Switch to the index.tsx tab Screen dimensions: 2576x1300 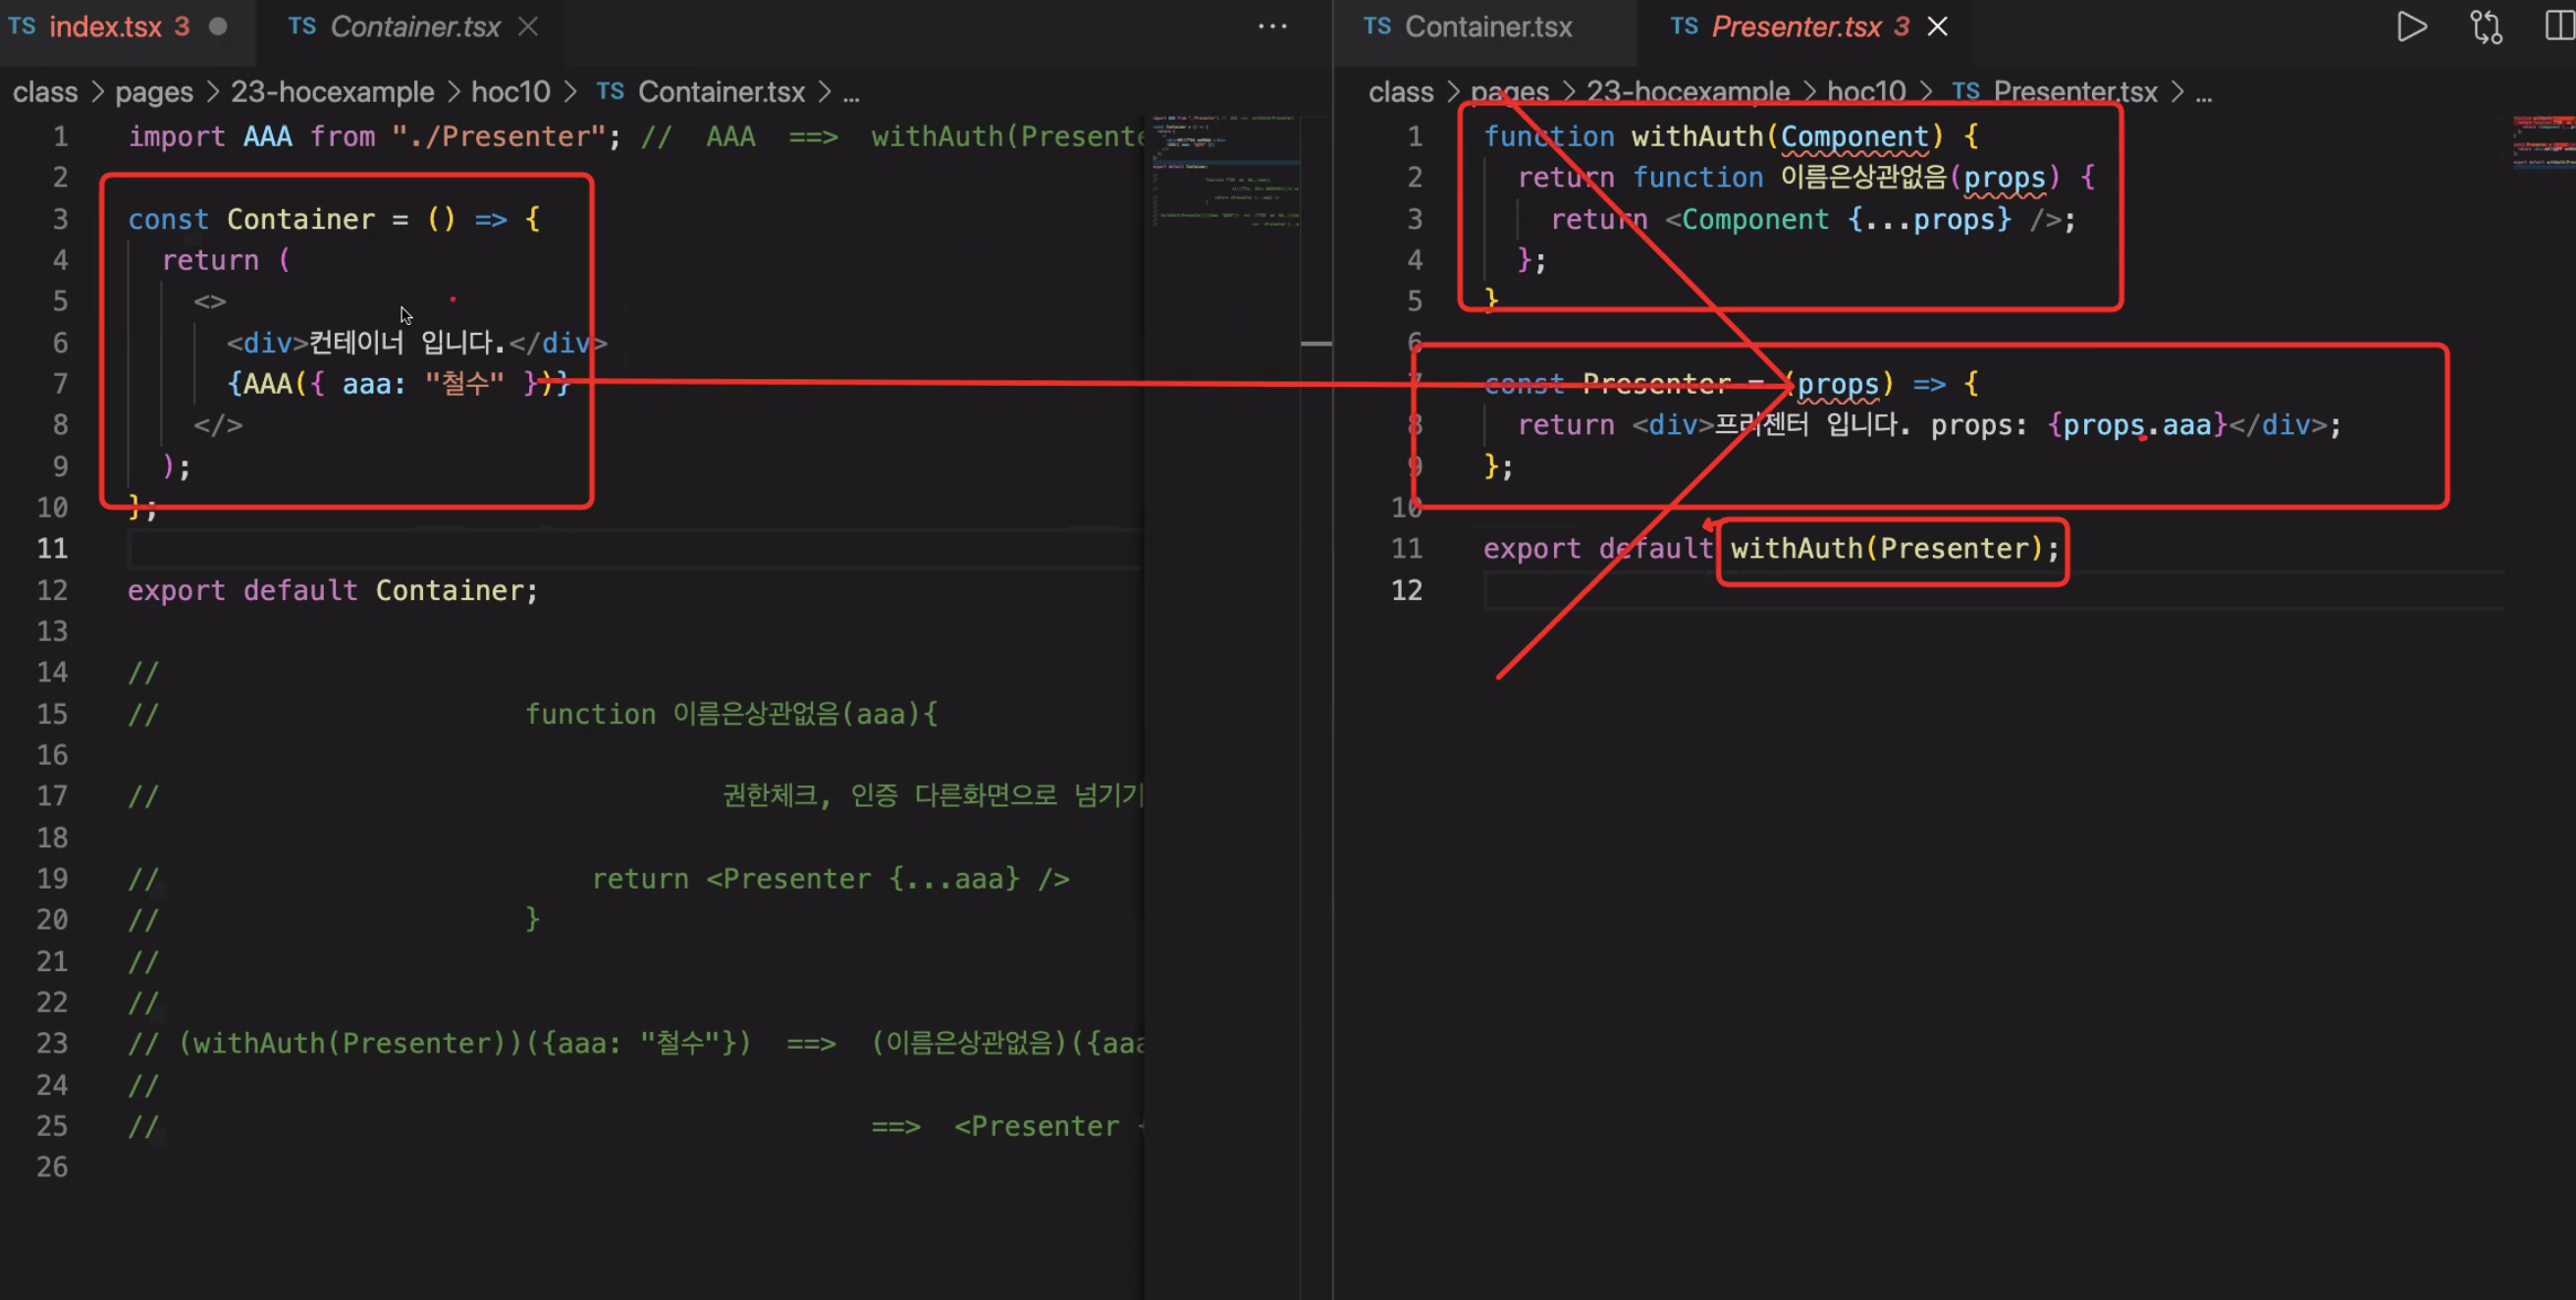tap(105, 27)
